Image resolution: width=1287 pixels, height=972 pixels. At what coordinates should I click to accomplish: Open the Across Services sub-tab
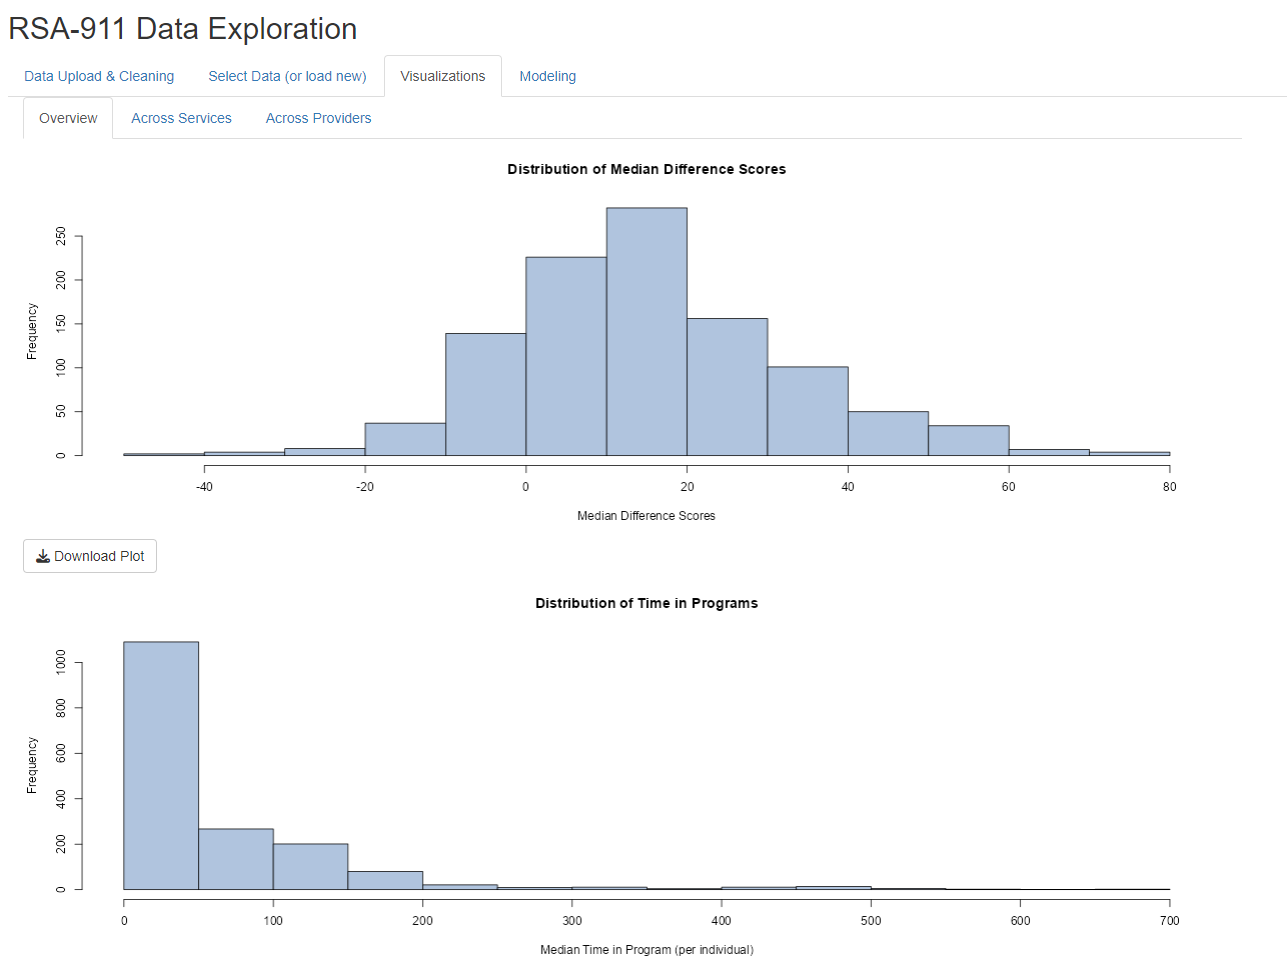181,118
